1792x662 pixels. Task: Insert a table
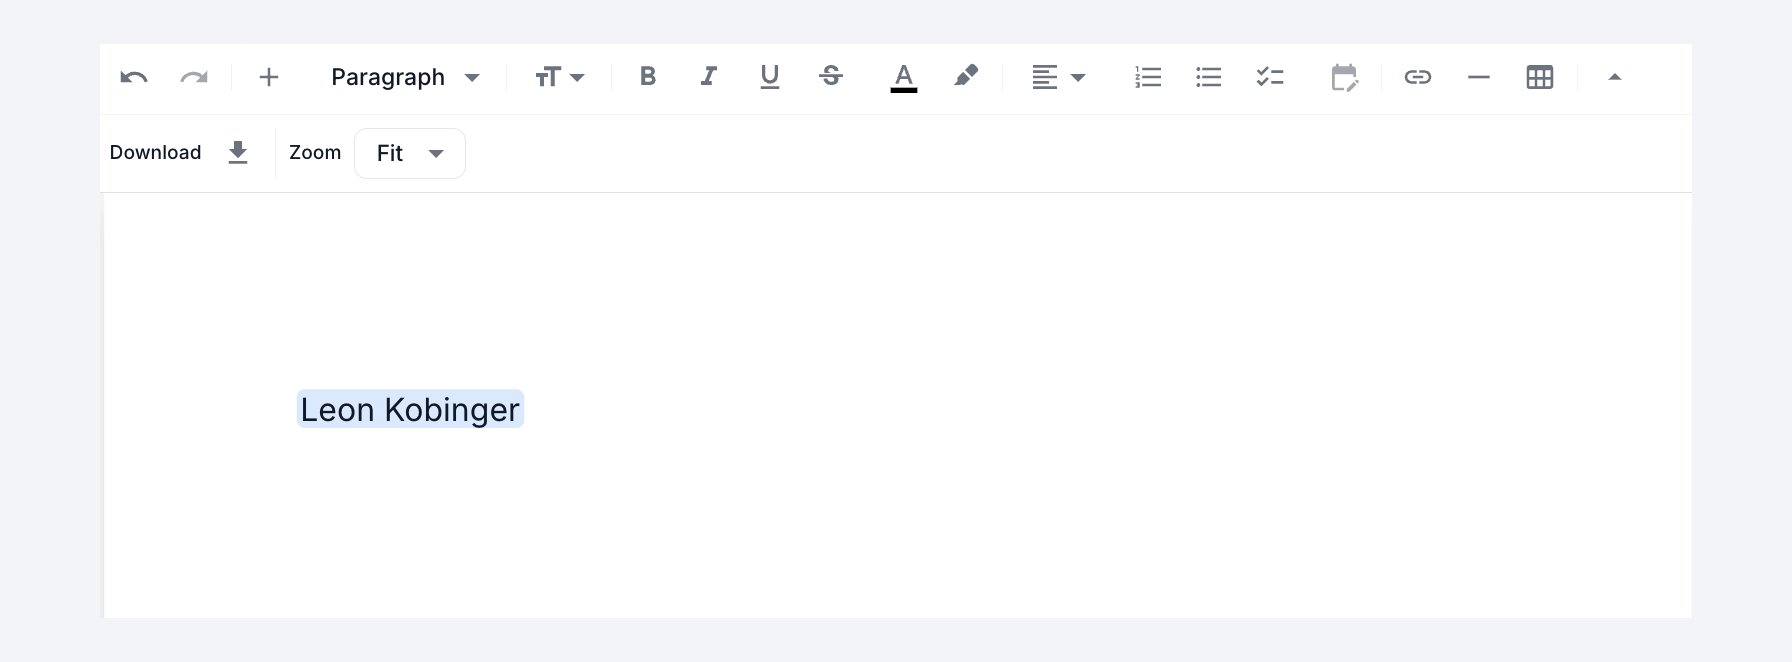point(1540,77)
